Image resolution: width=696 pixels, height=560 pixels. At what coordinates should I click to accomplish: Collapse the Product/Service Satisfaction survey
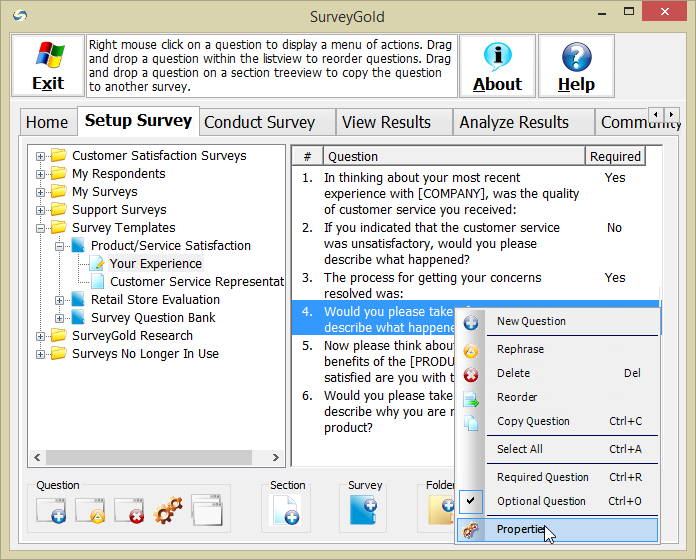(59, 246)
